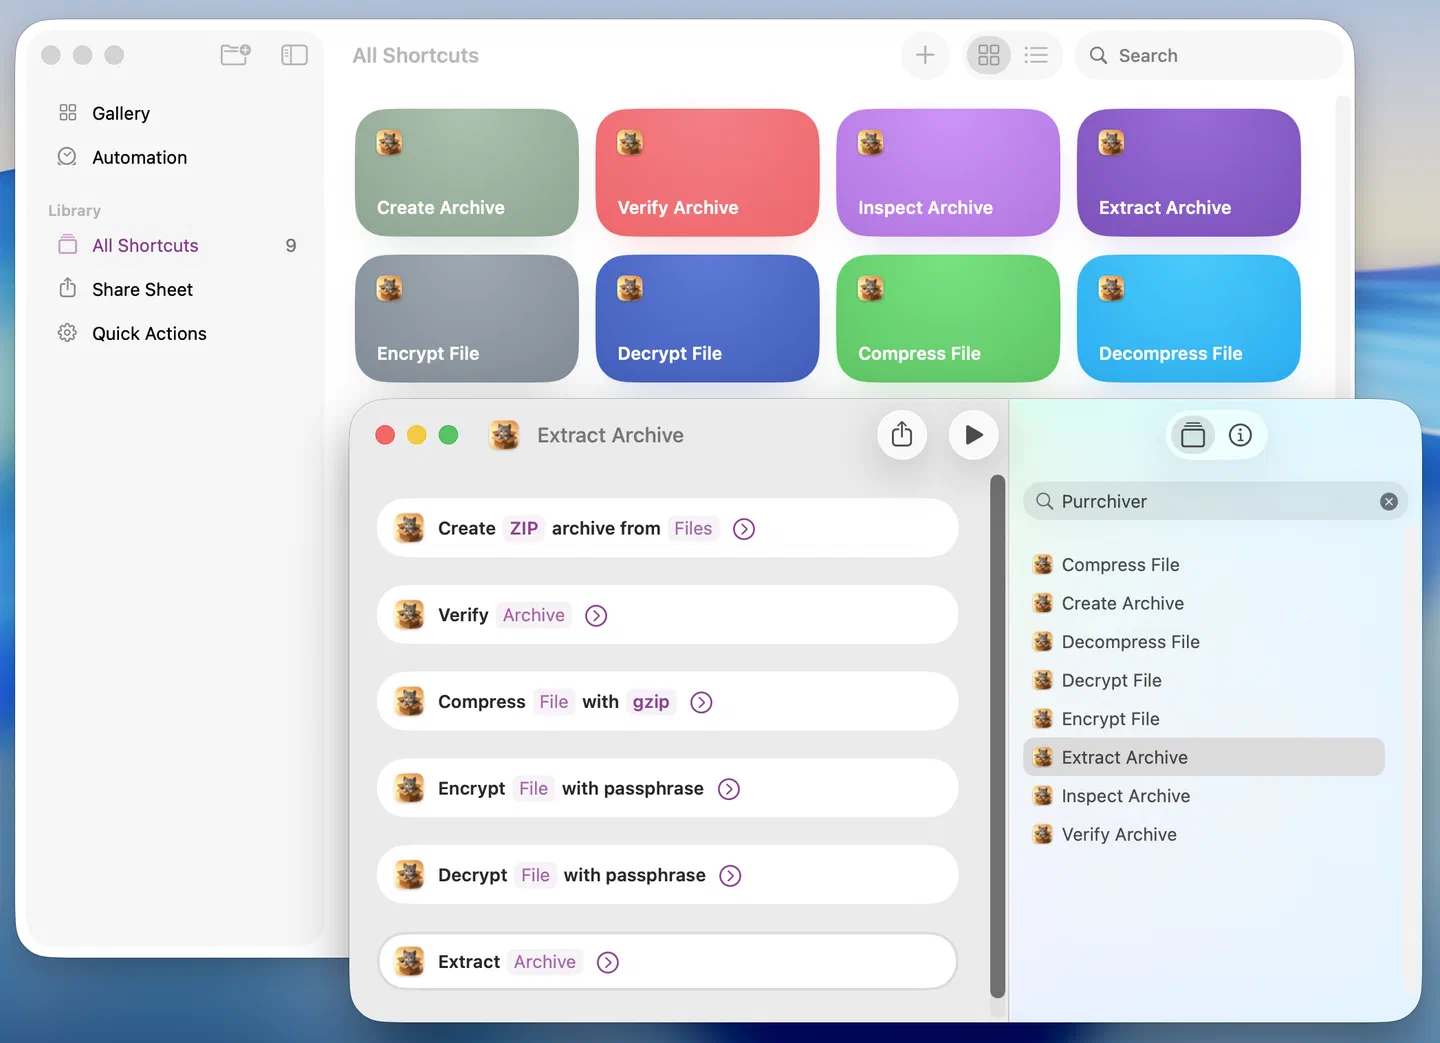Image resolution: width=1440 pixels, height=1043 pixels.
Task: Set the Archive parameter in Verify action
Action: [534, 615]
